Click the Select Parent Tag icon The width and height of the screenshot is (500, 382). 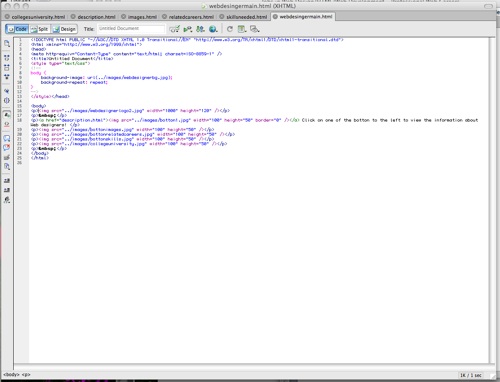coord(7,91)
